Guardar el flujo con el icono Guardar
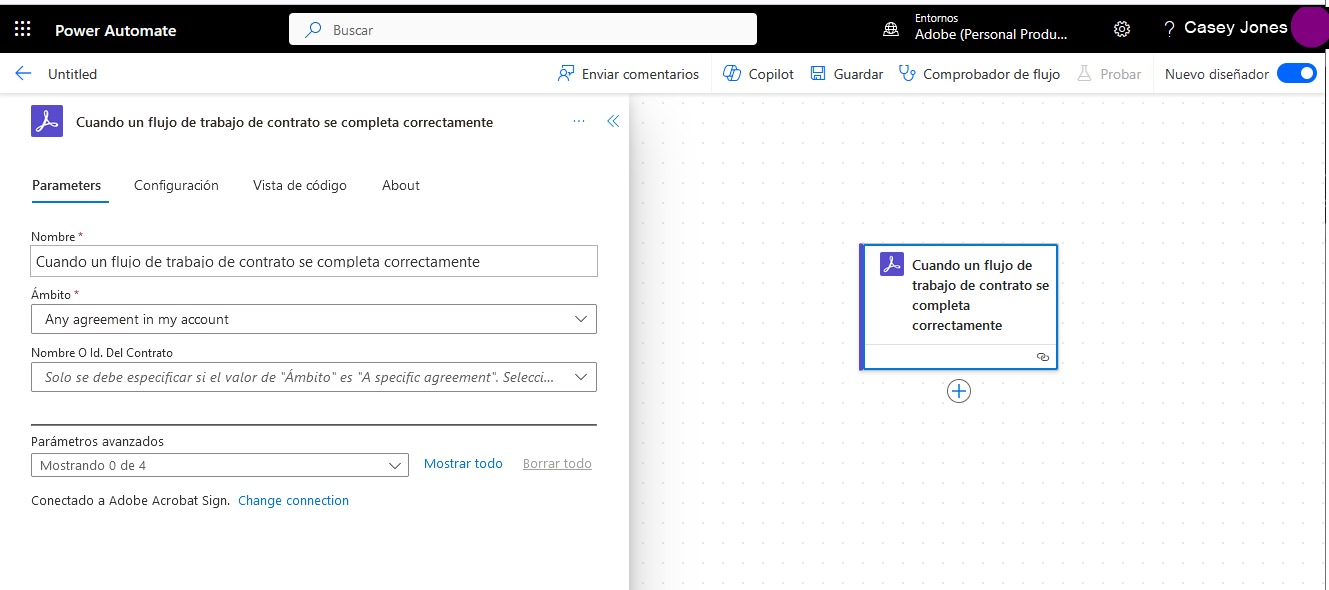 pyautogui.click(x=845, y=73)
